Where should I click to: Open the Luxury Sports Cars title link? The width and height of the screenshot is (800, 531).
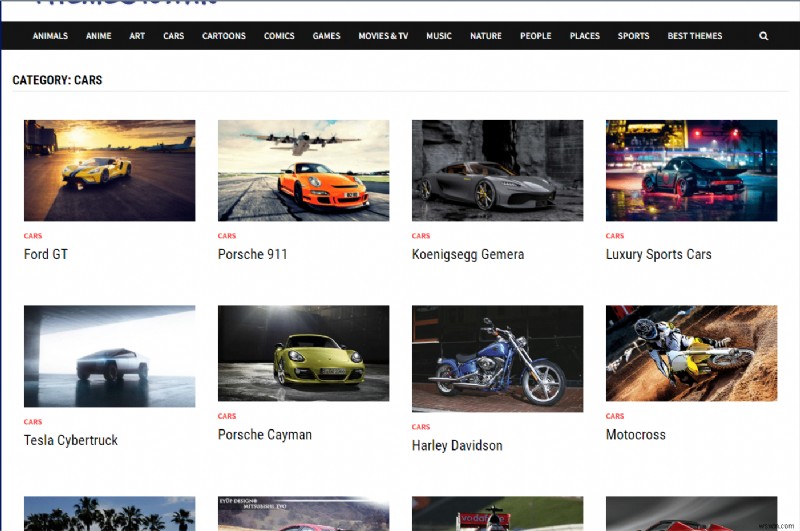click(659, 255)
